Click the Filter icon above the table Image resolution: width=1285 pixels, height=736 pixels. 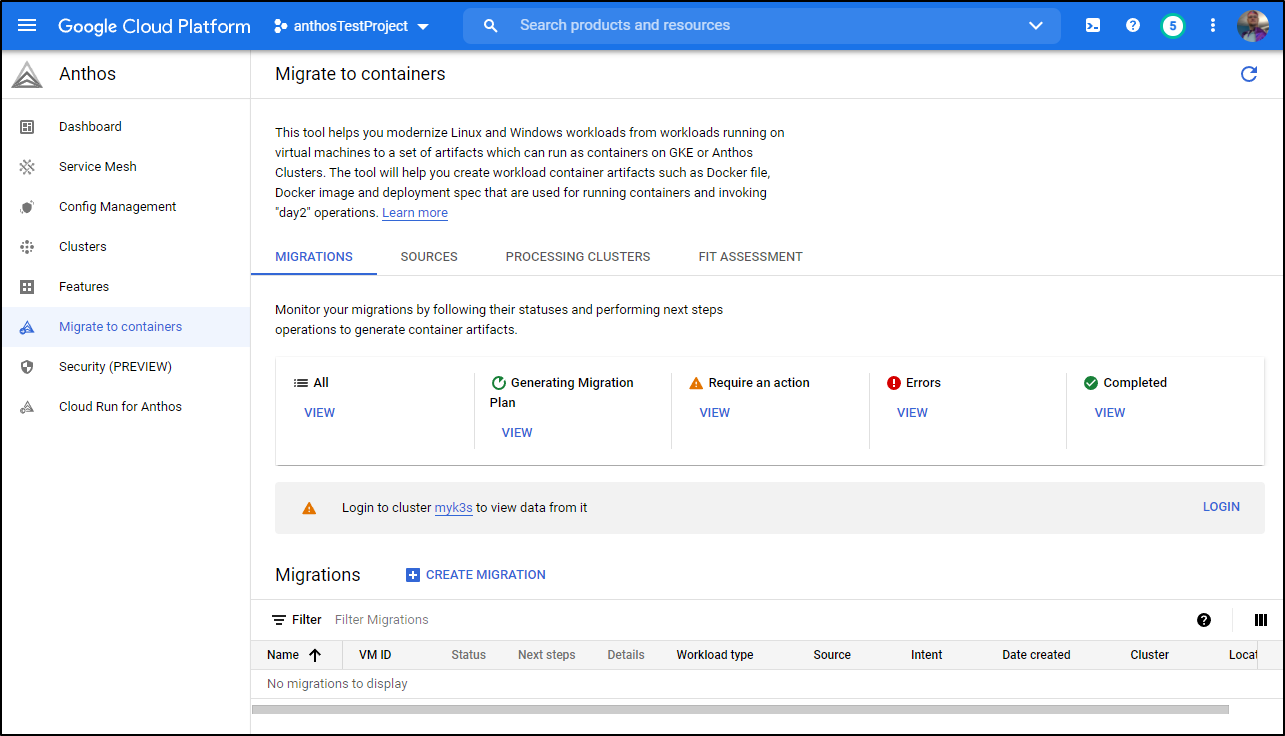pos(279,620)
